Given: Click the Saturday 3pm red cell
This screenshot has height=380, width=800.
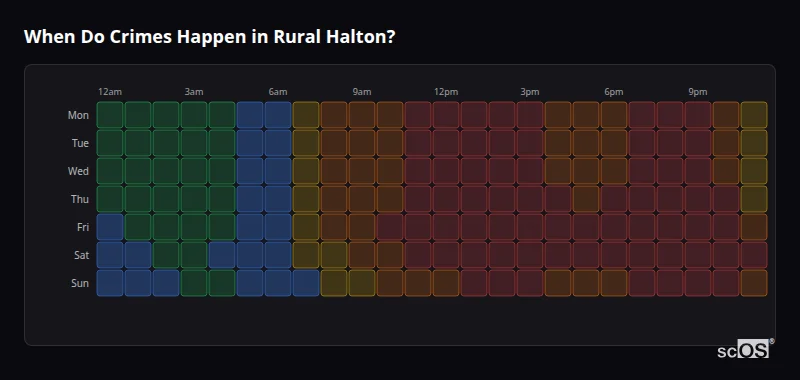Looking at the screenshot, I should point(530,255).
